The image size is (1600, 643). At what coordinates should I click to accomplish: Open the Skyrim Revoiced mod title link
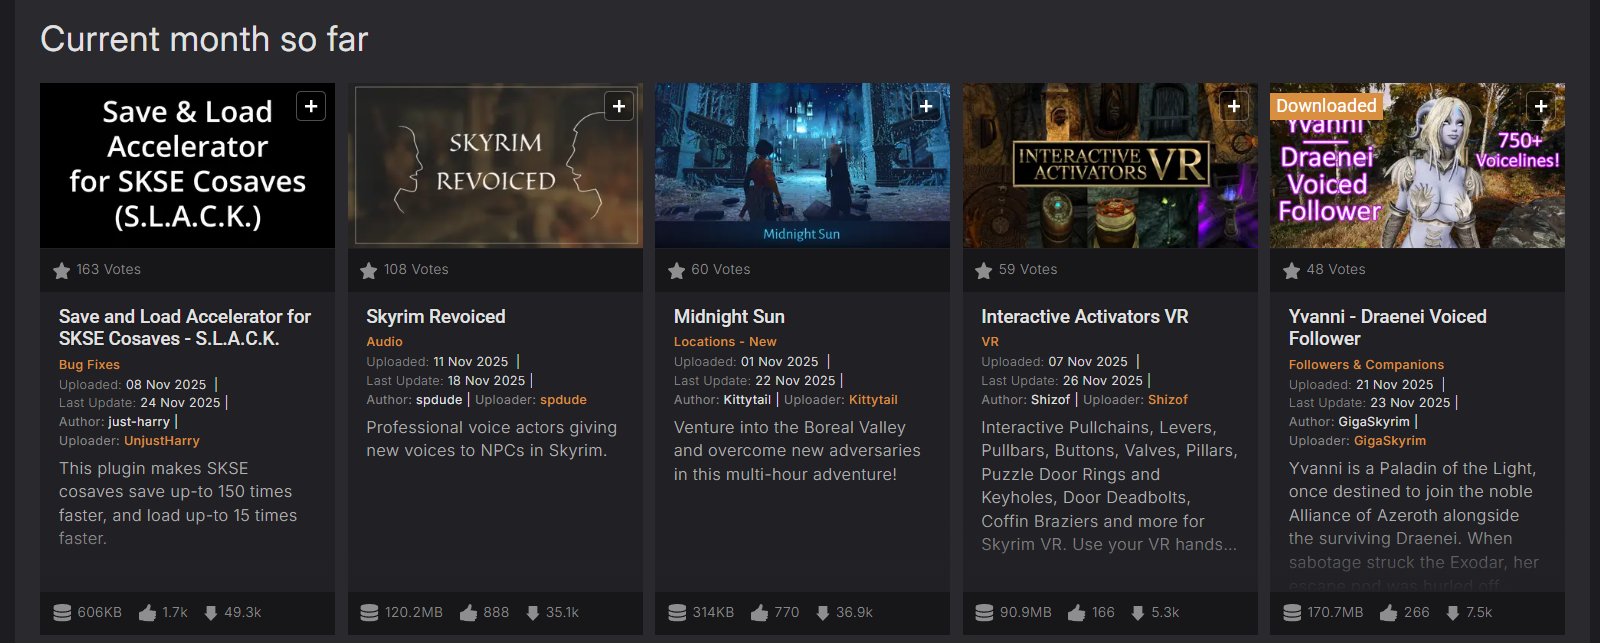coord(436,316)
